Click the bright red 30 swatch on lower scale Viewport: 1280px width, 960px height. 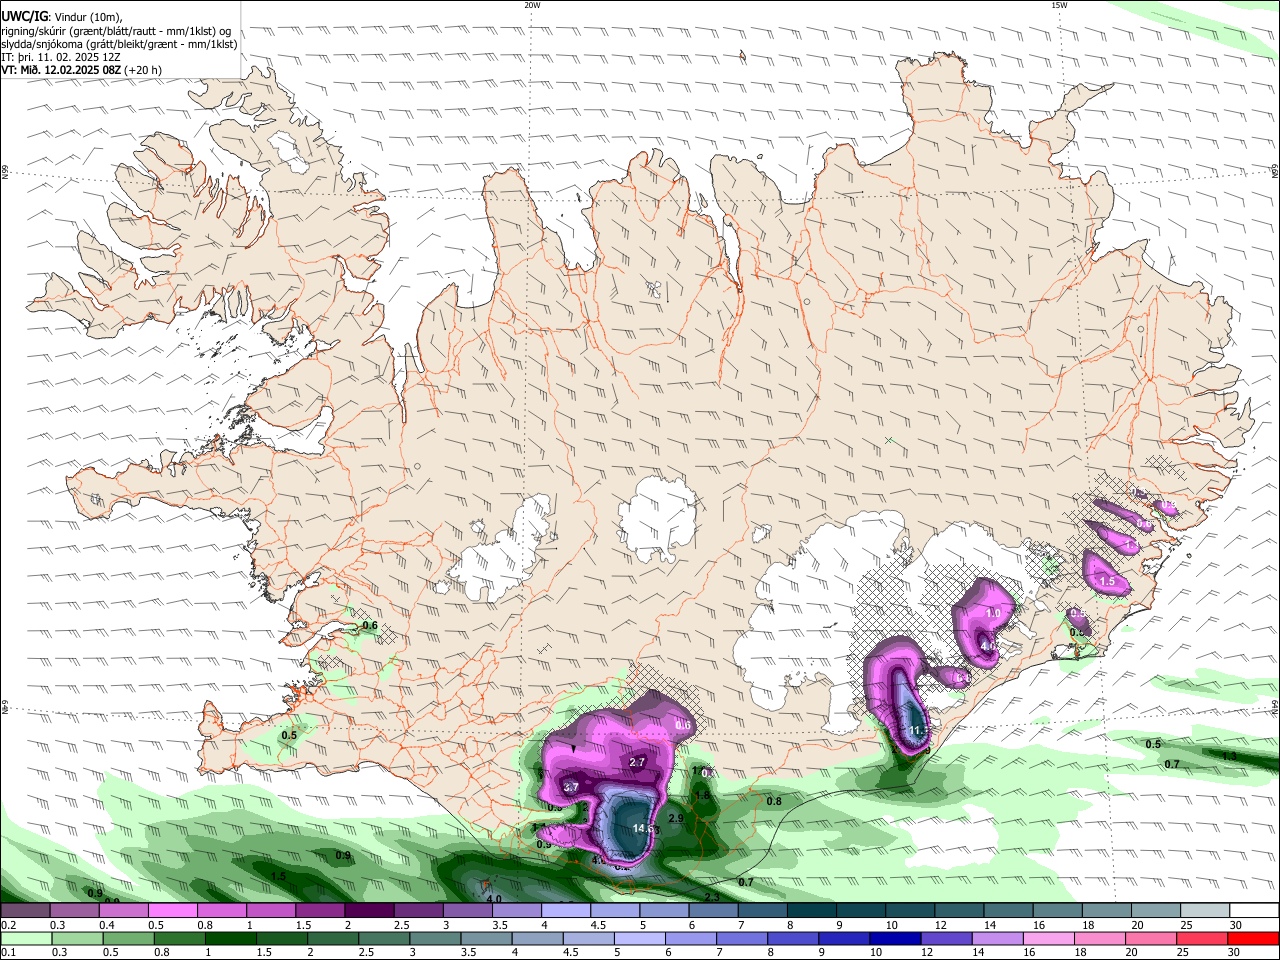point(1254,938)
